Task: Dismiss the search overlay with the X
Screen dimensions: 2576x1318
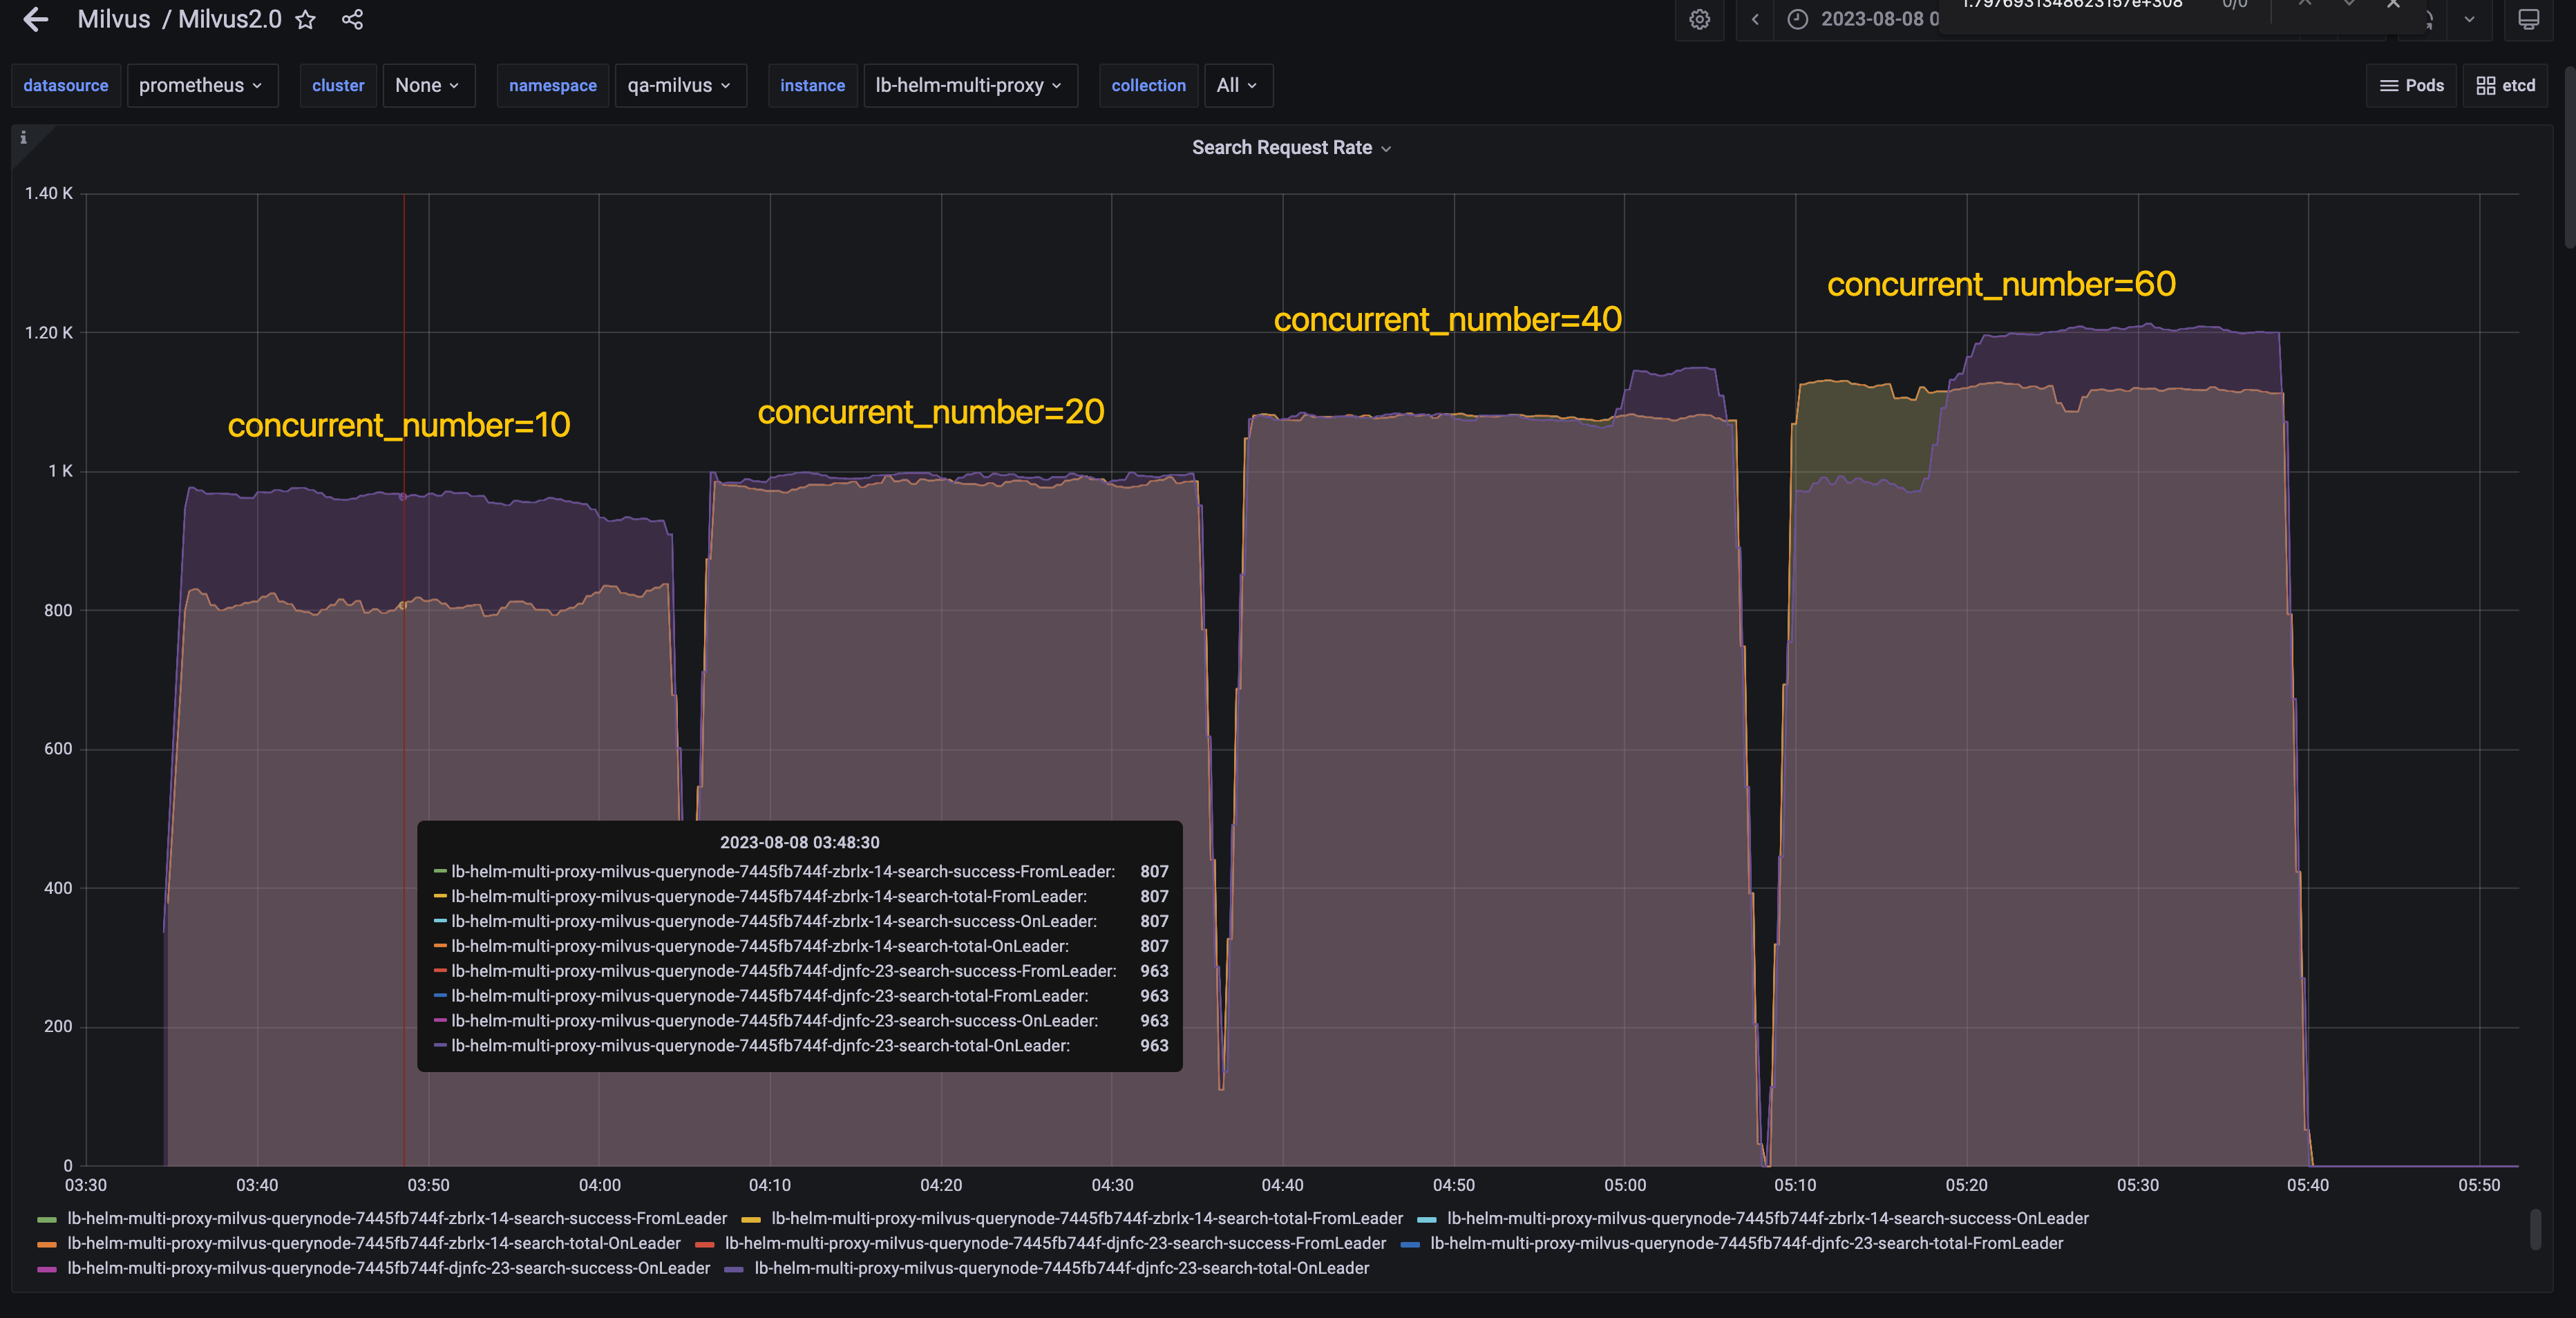Action: (2394, 5)
